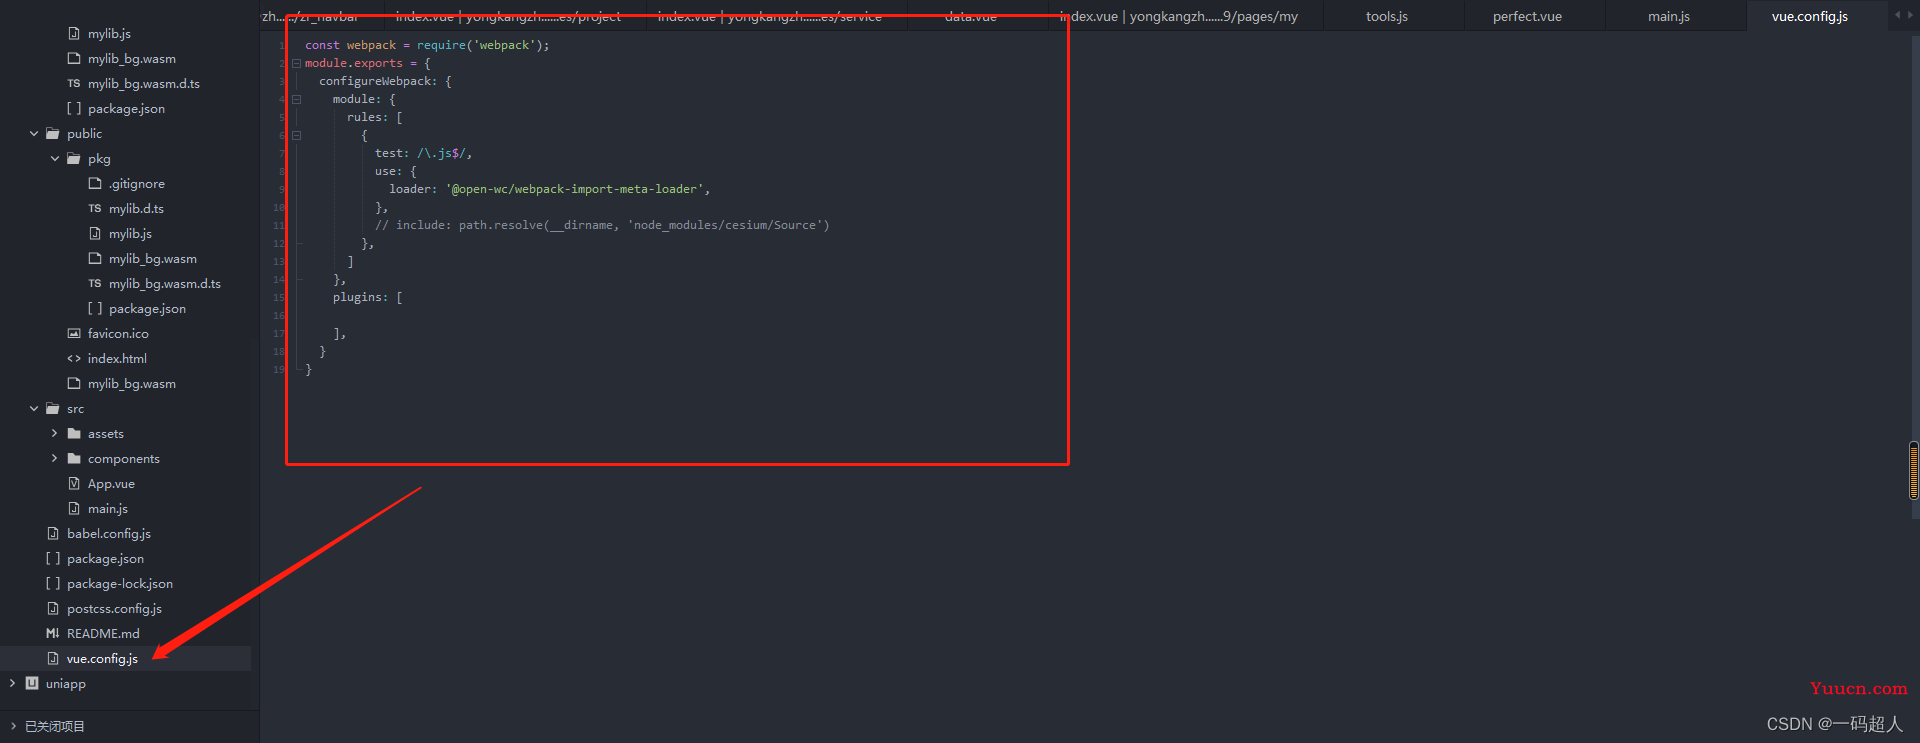Click the markdown icon beside README.md
The height and width of the screenshot is (743, 1920).
[x=53, y=634]
